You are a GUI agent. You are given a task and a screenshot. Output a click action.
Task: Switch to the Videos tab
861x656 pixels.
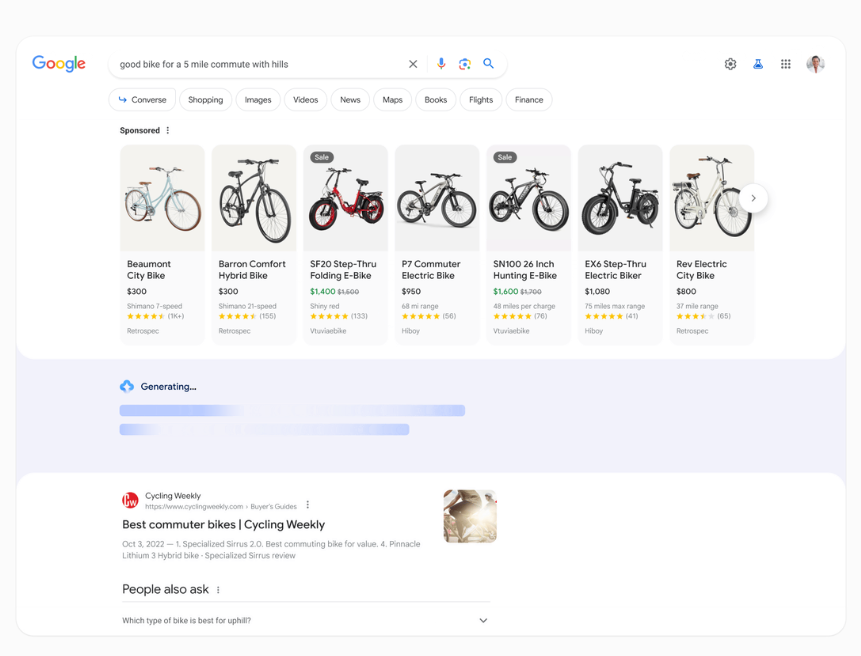point(305,100)
